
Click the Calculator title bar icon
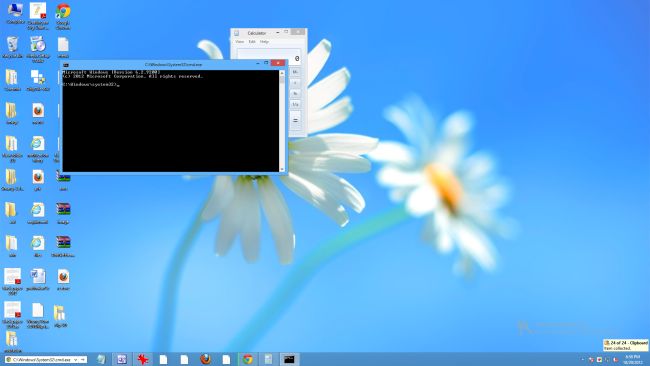click(x=237, y=33)
